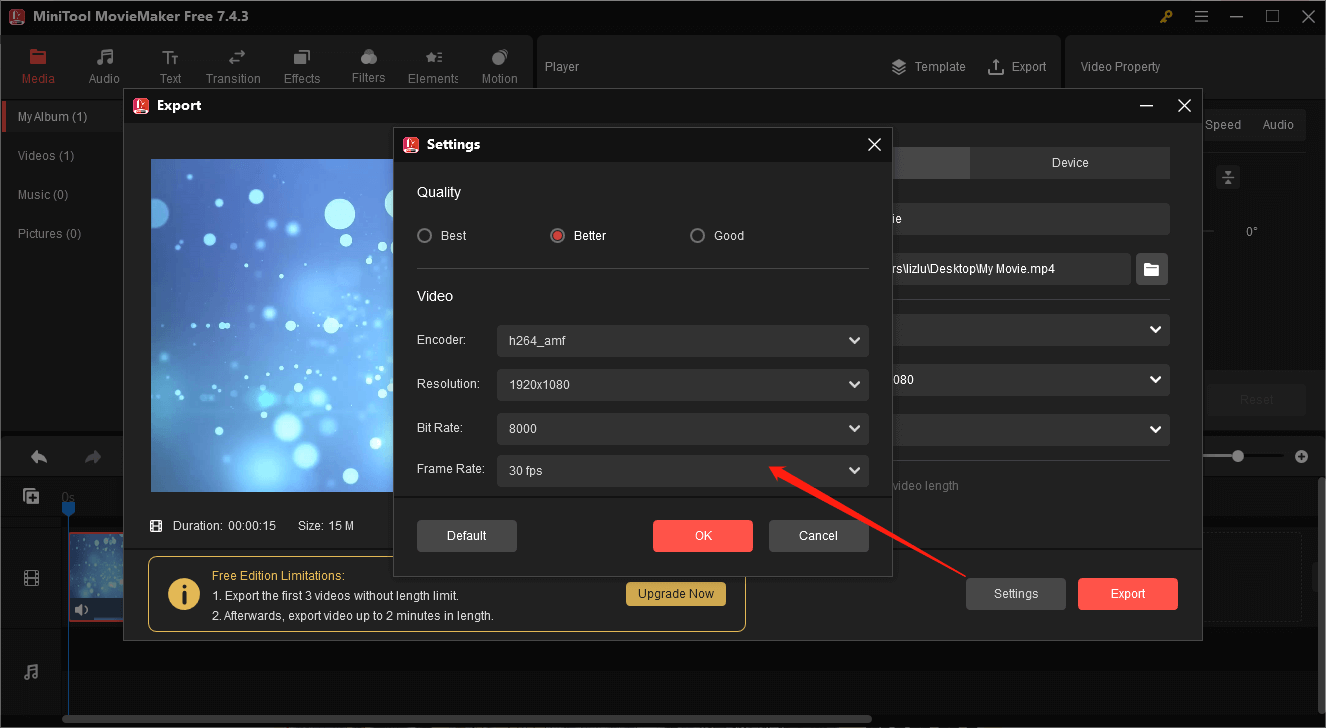Click the Export toolbar button in Player
The image size is (1326, 728).
[x=1017, y=67]
